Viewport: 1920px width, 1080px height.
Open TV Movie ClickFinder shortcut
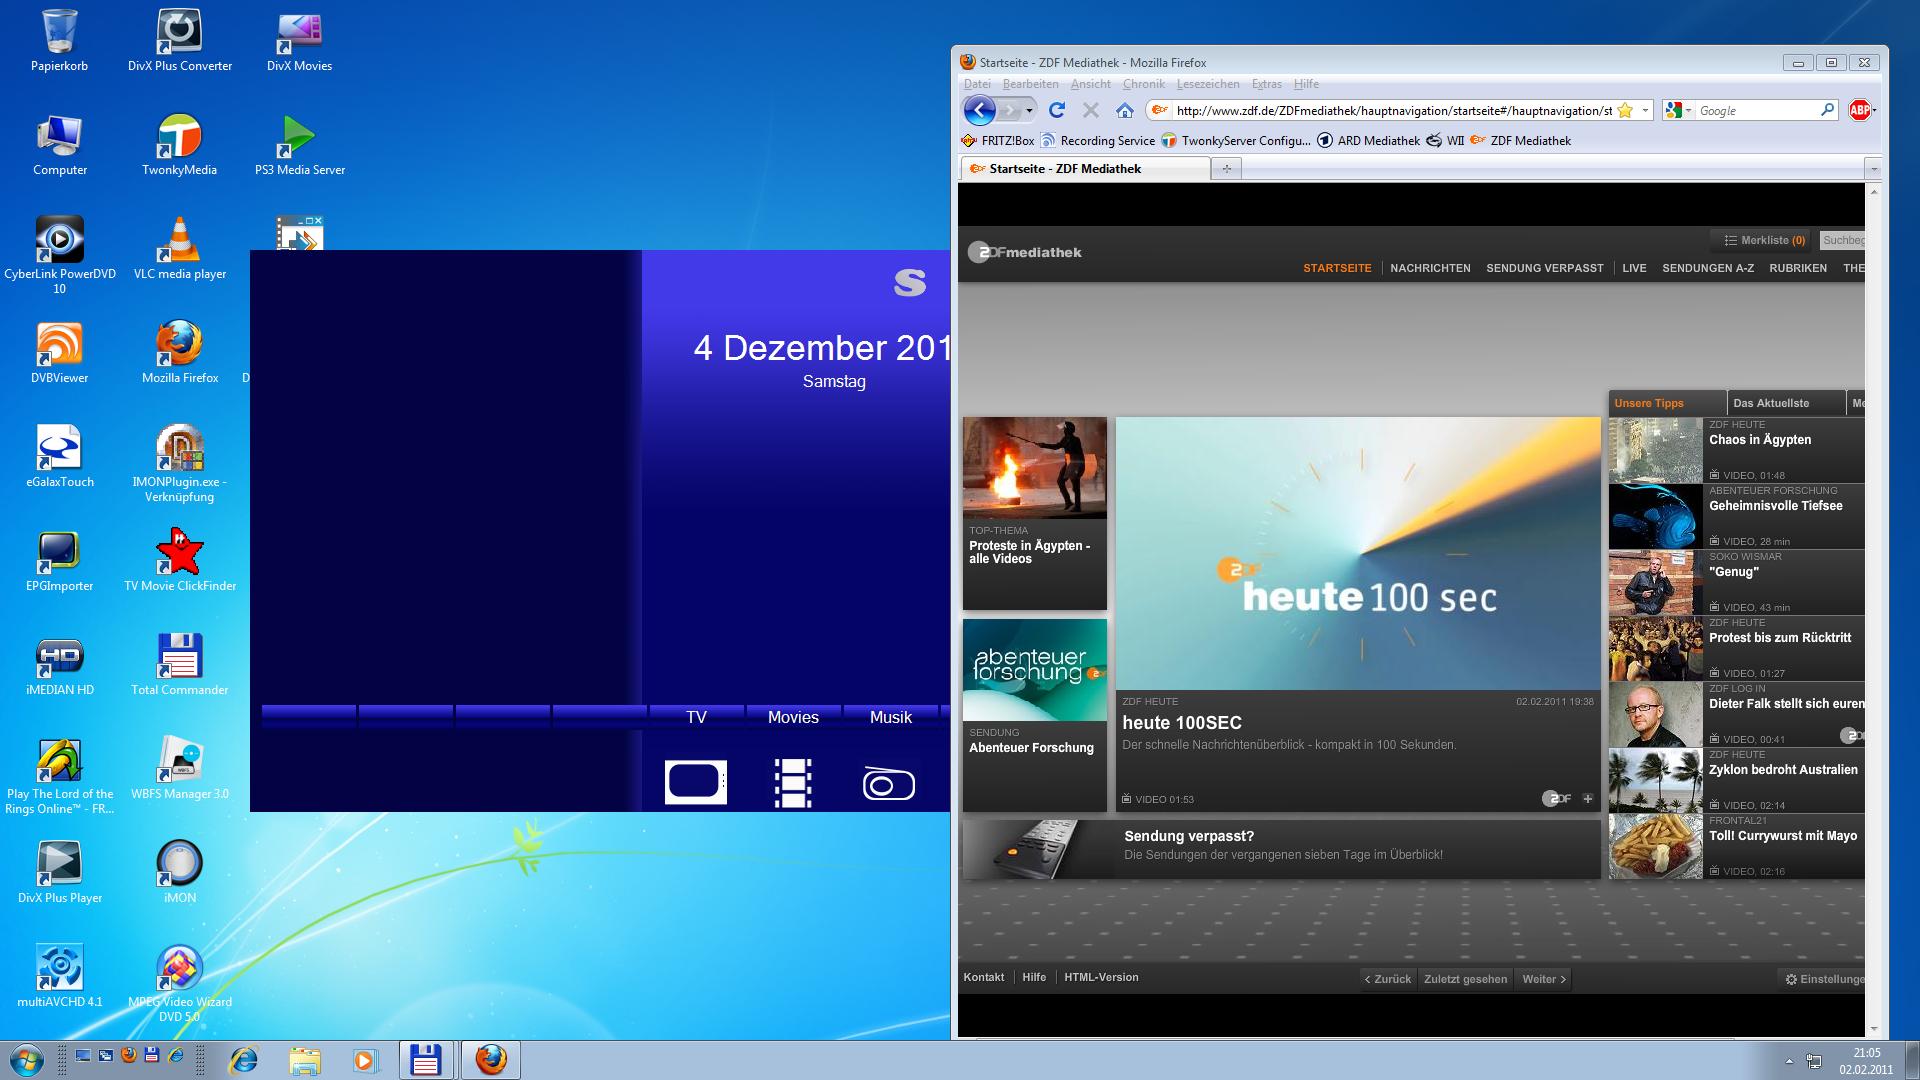coord(180,561)
